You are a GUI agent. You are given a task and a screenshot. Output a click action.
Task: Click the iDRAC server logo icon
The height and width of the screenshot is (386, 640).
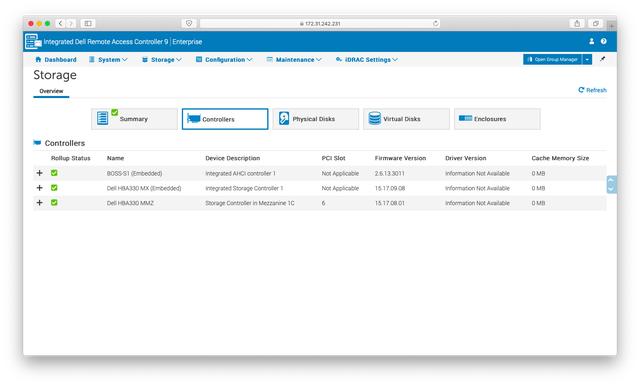pos(33,41)
